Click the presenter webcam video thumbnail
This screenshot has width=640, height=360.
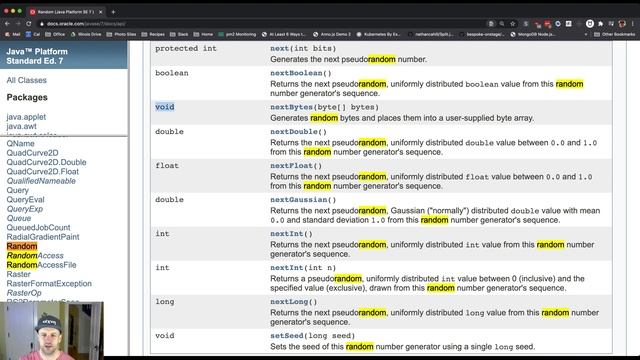click(x=52, y=331)
